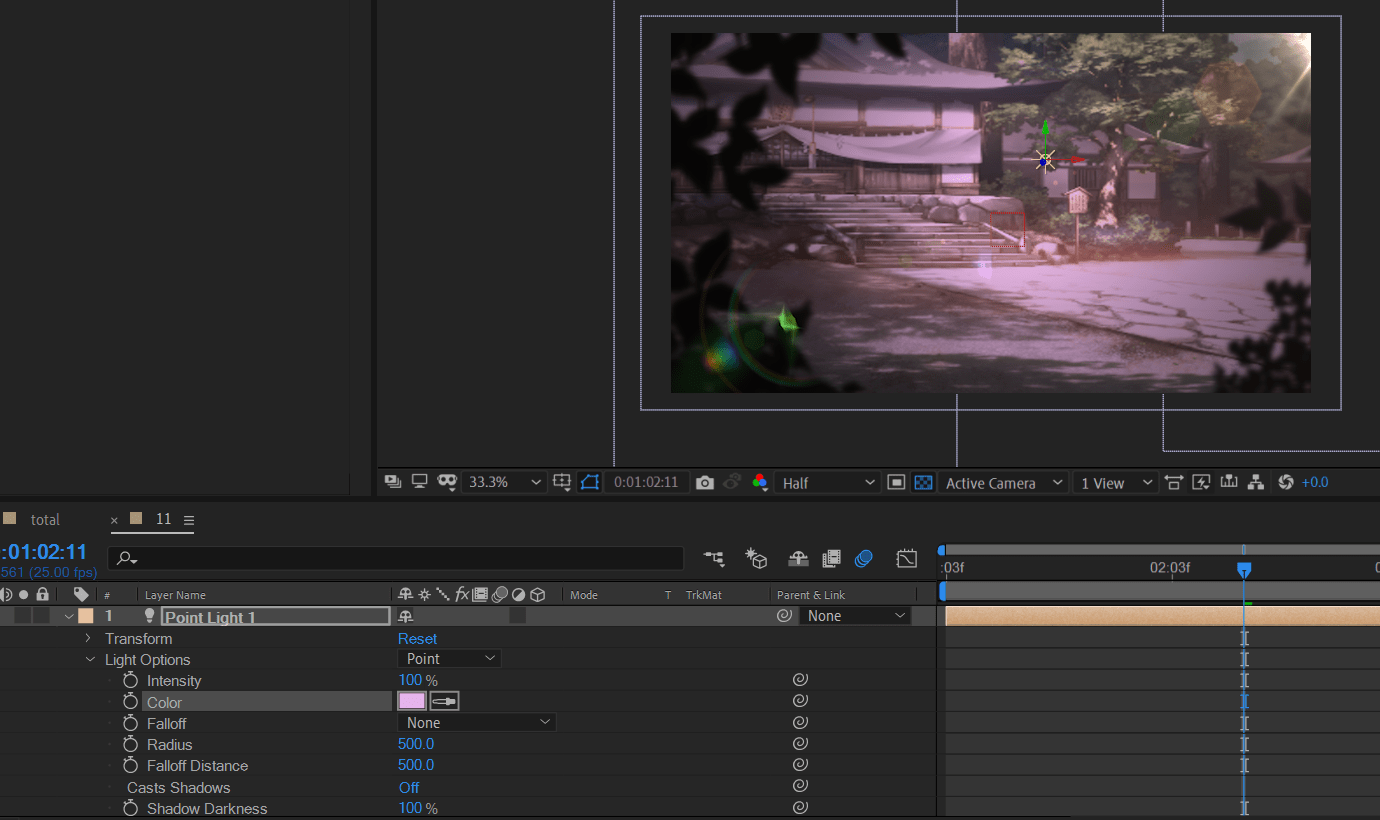This screenshot has width=1380, height=820.
Task: Toggle Primary Viewer monitor icon
Action: [420, 482]
